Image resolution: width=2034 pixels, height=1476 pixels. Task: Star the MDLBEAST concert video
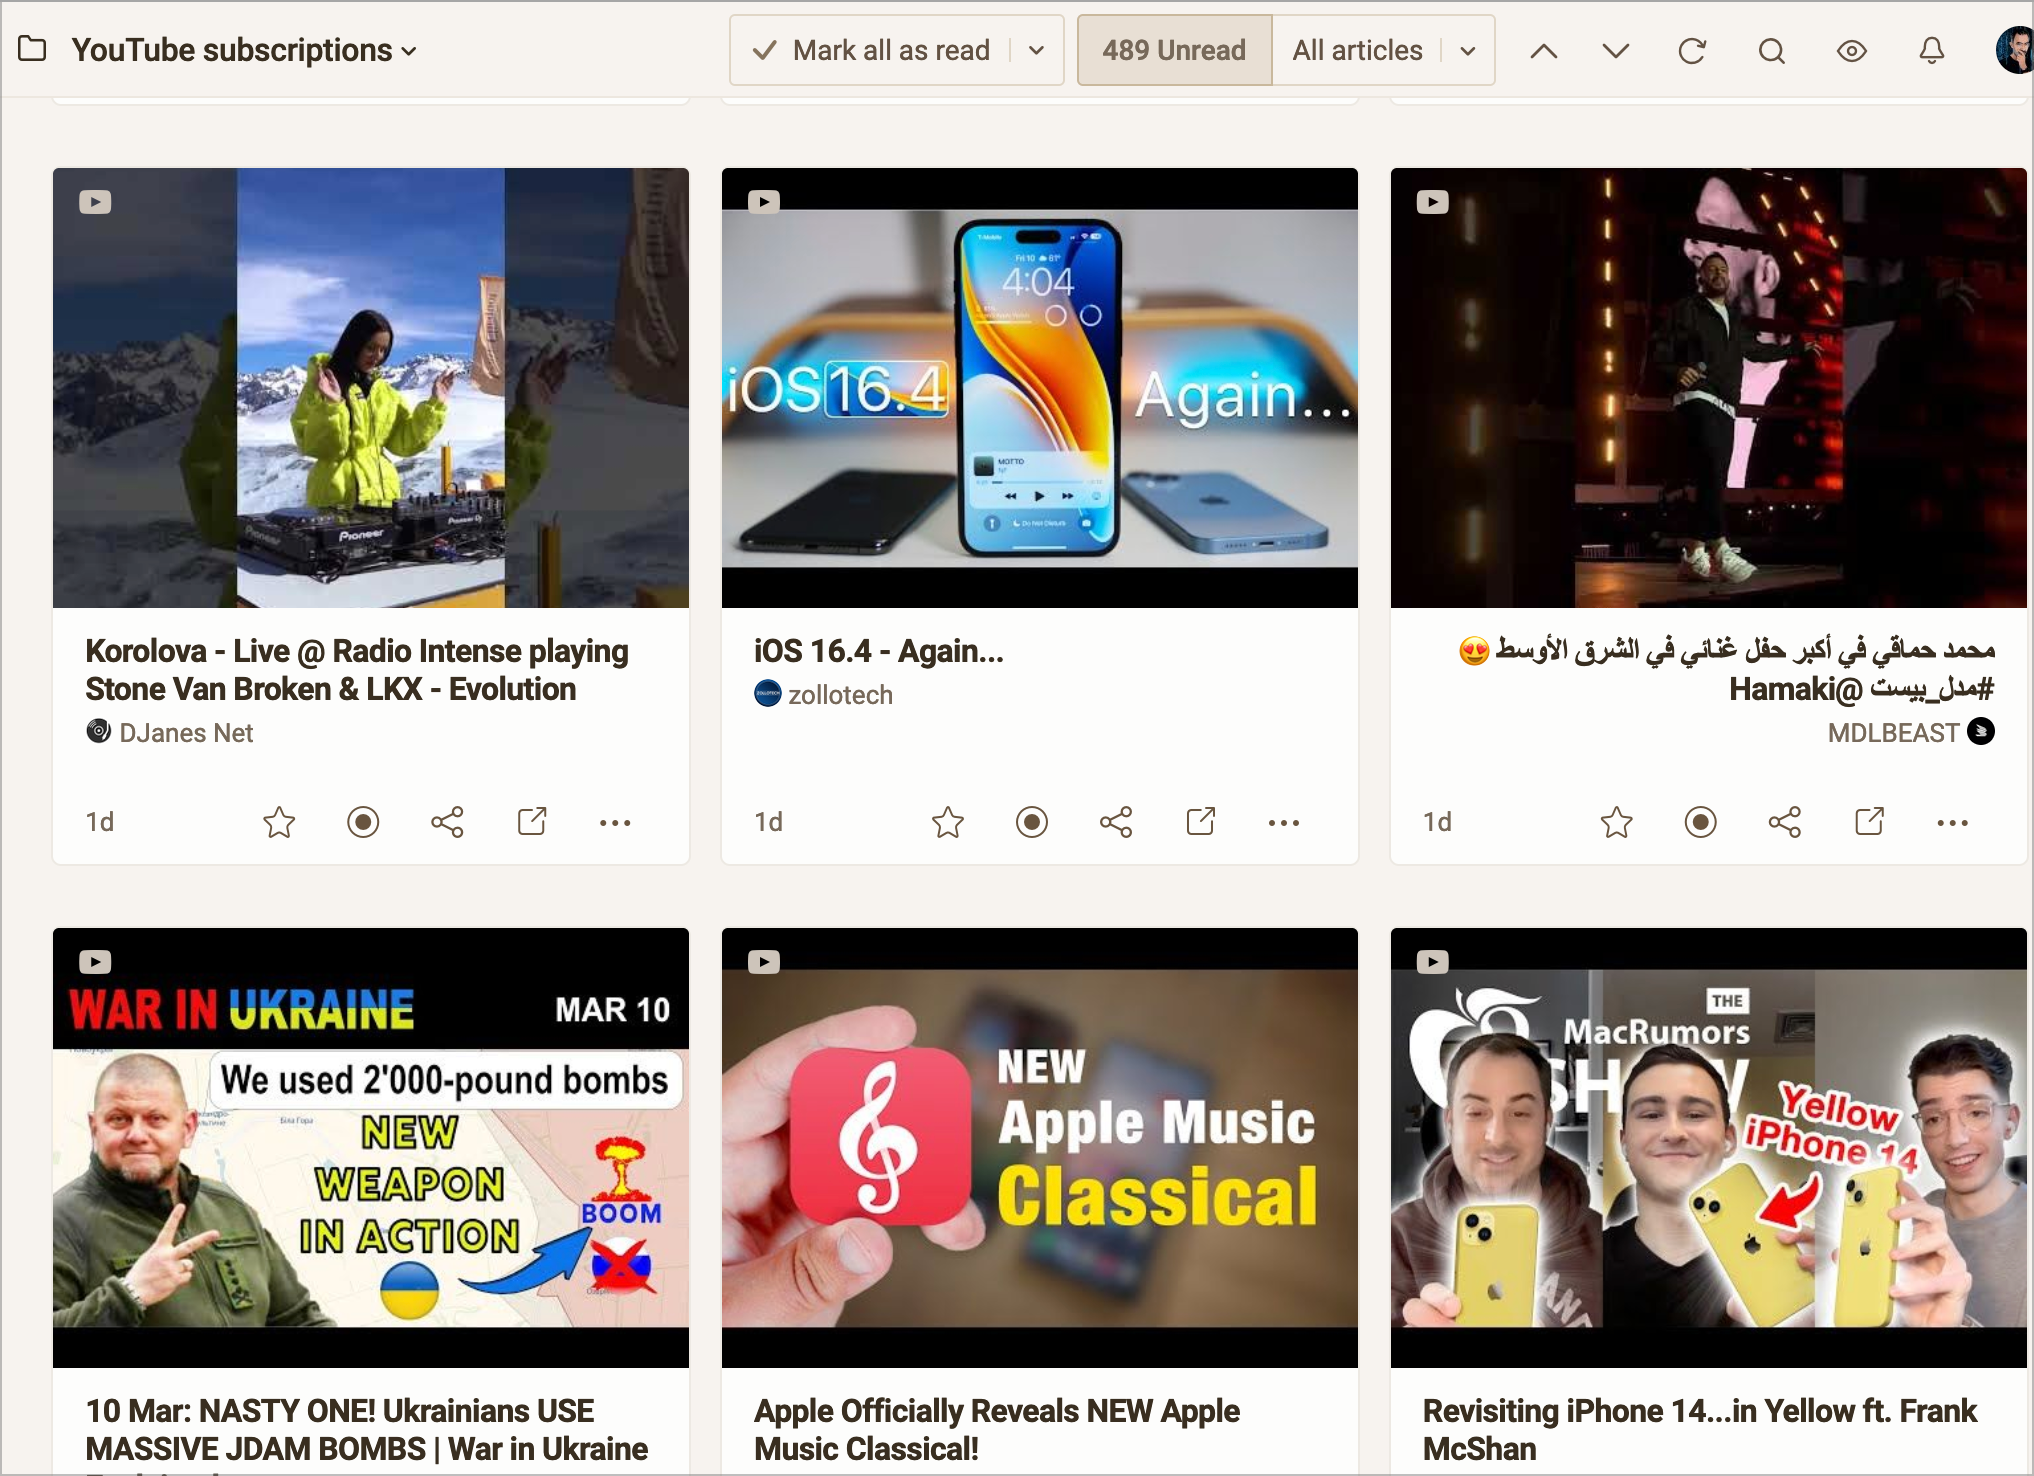coord(1616,821)
